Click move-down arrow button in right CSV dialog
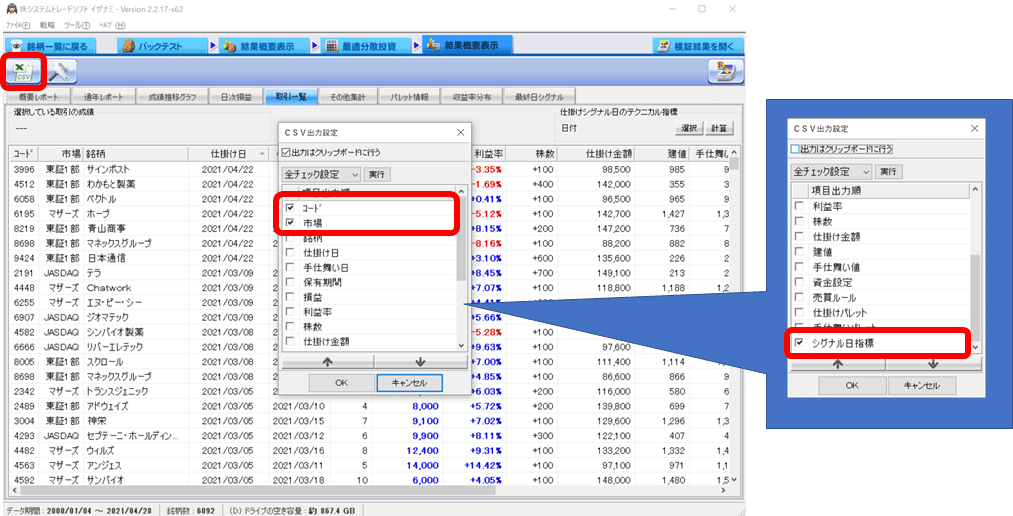Image resolution: width=1013 pixels, height=516 pixels. [x=933, y=364]
